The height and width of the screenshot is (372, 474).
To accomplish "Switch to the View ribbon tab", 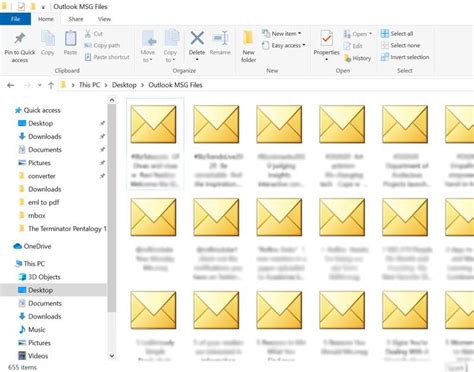I will click(104, 19).
